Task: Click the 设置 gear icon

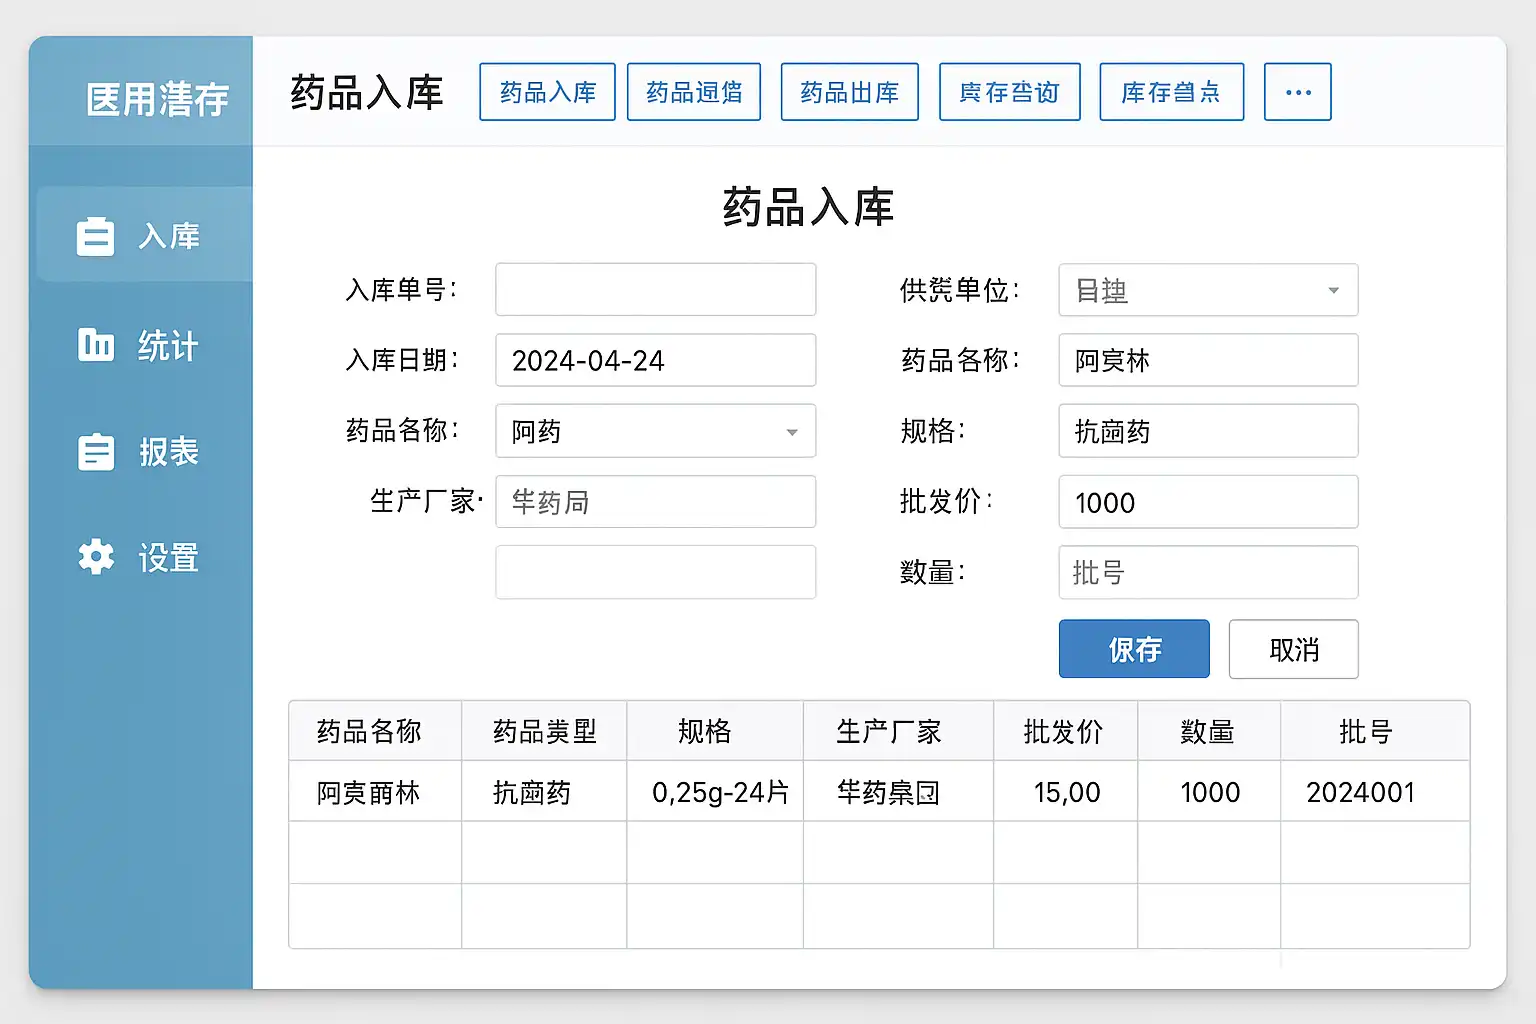Action: [x=96, y=557]
